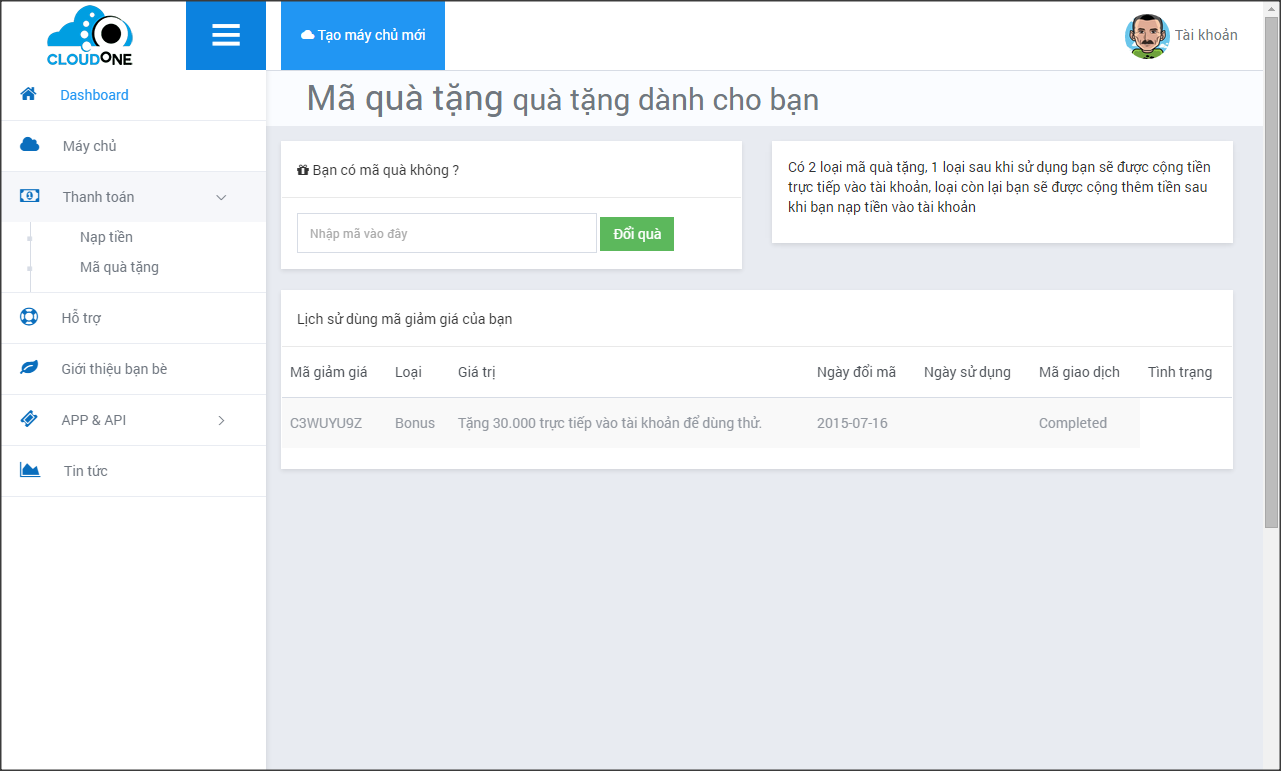Collapse the Thanh toán submenu chevron
The height and width of the screenshot is (771, 1281).
click(222, 197)
